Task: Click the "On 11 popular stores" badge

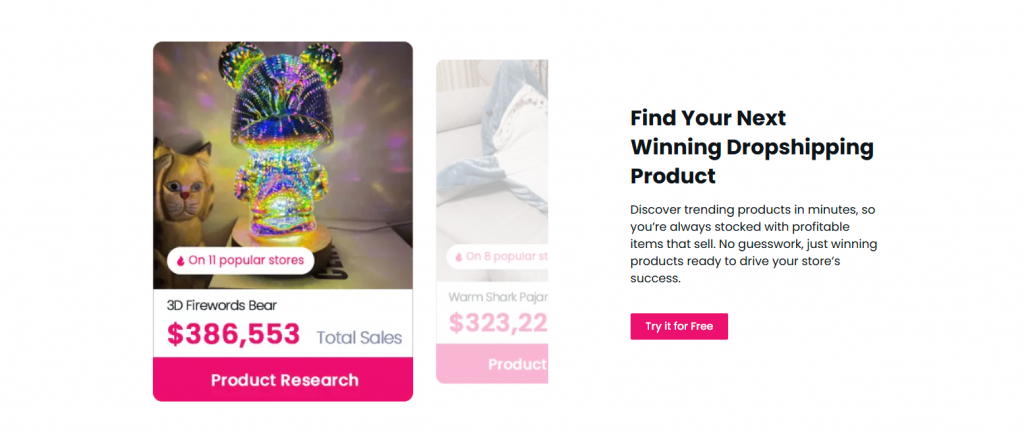Action: 240,261
